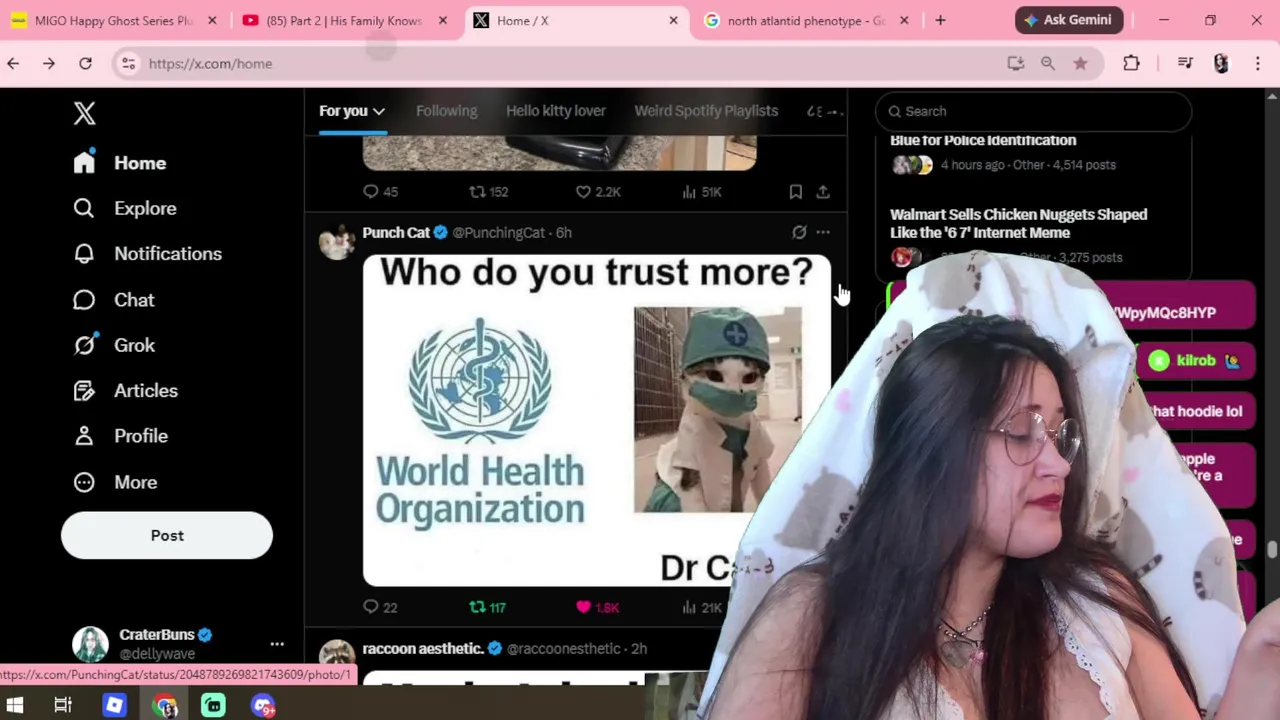The width and height of the screenshot is (1280, 720).
Task: Share the top post
Action: pos(822,192)
